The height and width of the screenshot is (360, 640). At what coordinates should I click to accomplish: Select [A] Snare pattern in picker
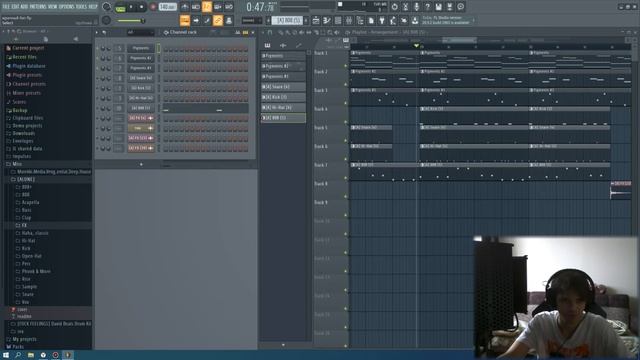click(283, 87)
